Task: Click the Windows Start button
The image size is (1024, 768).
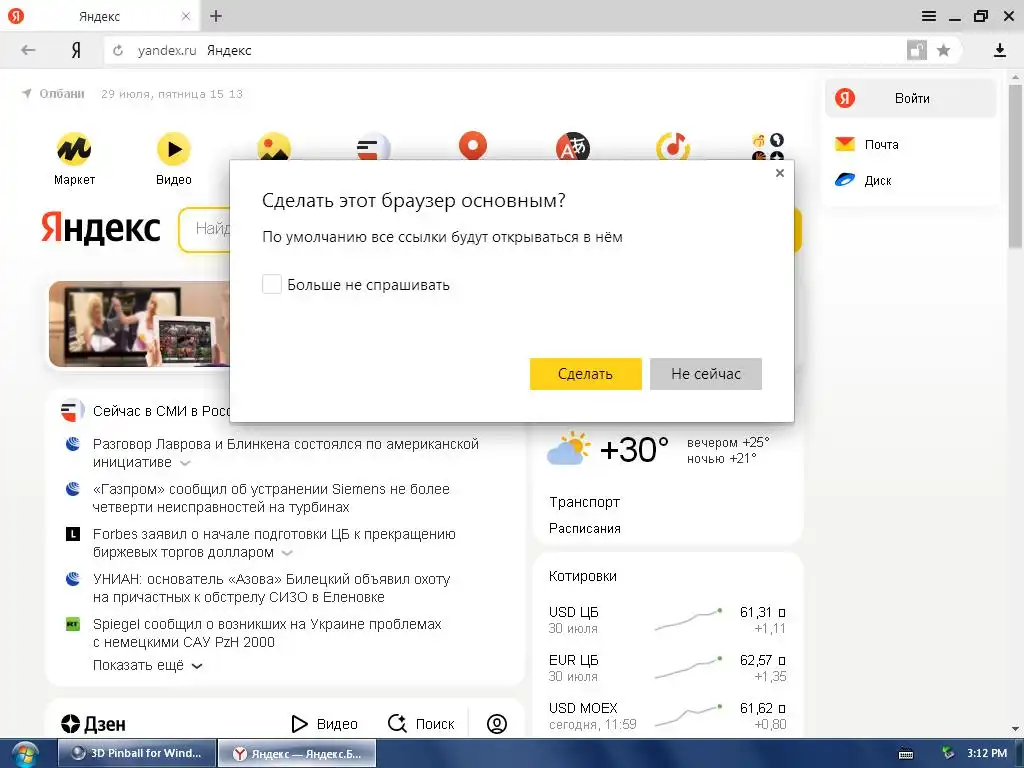Action: point(24,755)
